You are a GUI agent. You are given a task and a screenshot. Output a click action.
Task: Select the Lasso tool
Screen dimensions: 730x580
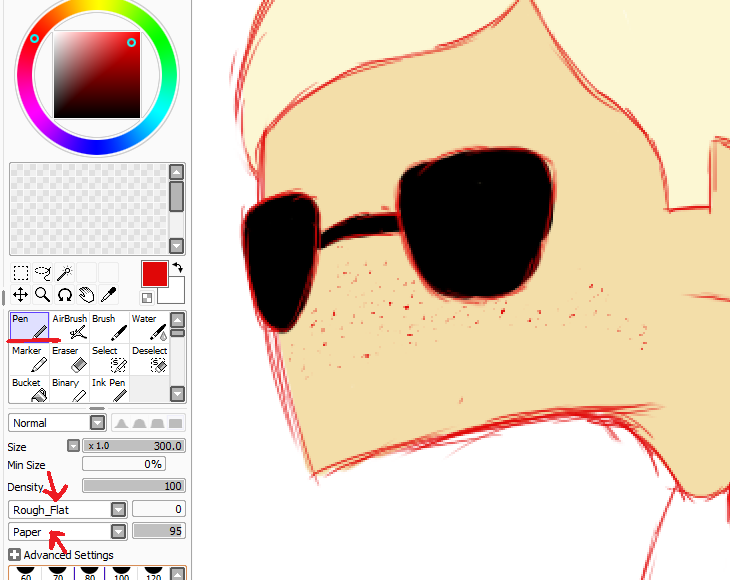[43, 273]
